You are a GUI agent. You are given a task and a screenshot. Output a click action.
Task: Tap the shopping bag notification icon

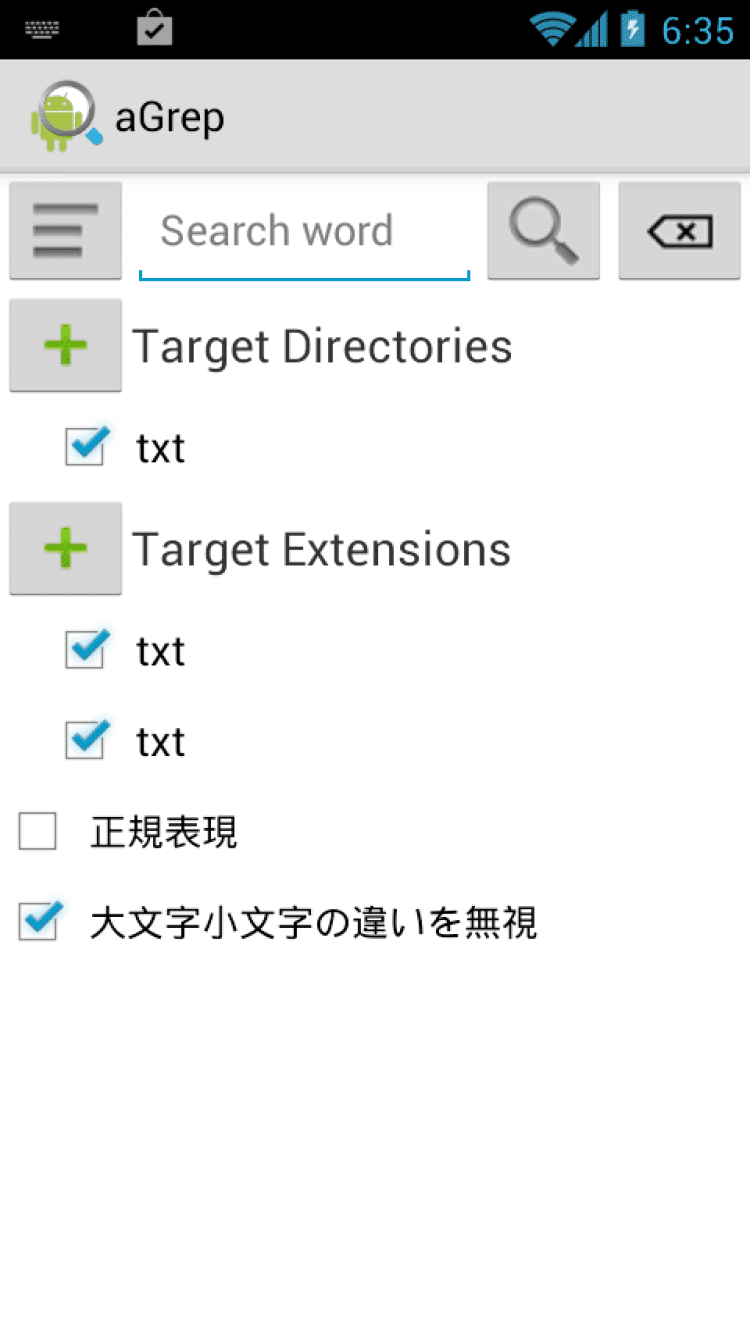pos(154,28)
